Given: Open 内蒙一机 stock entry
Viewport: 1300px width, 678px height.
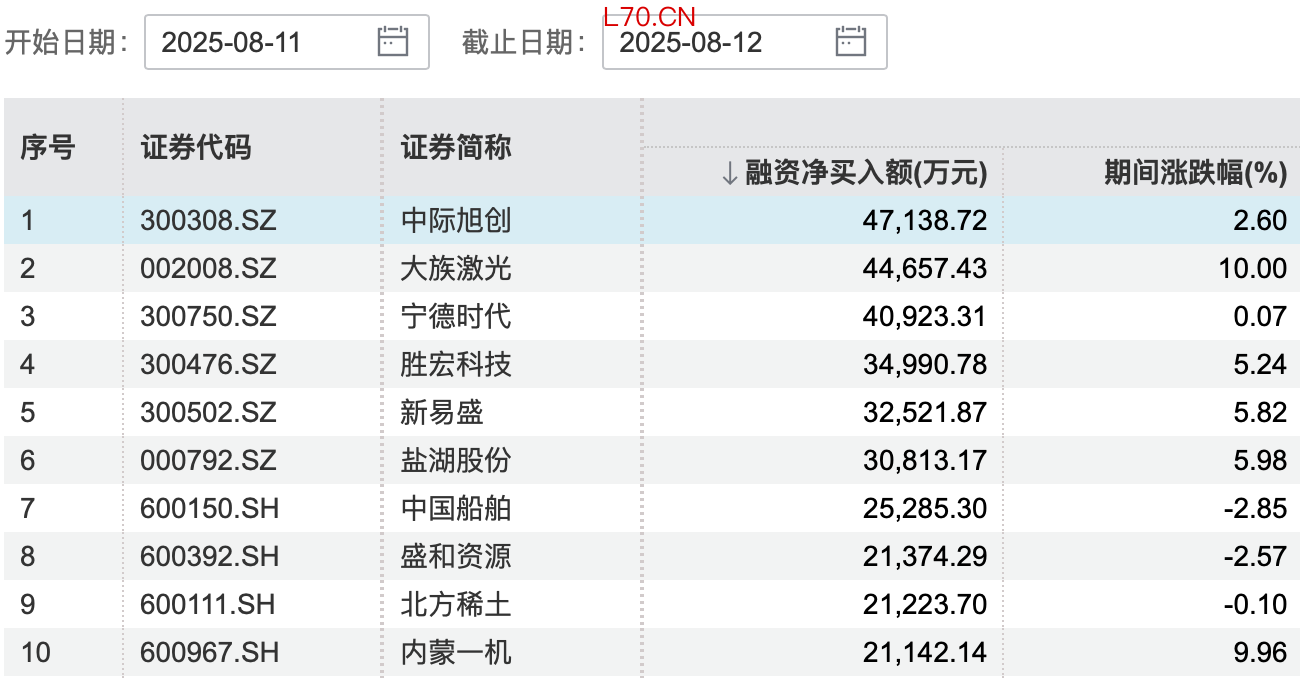Looking at the screenshot, I should point(456,652).
